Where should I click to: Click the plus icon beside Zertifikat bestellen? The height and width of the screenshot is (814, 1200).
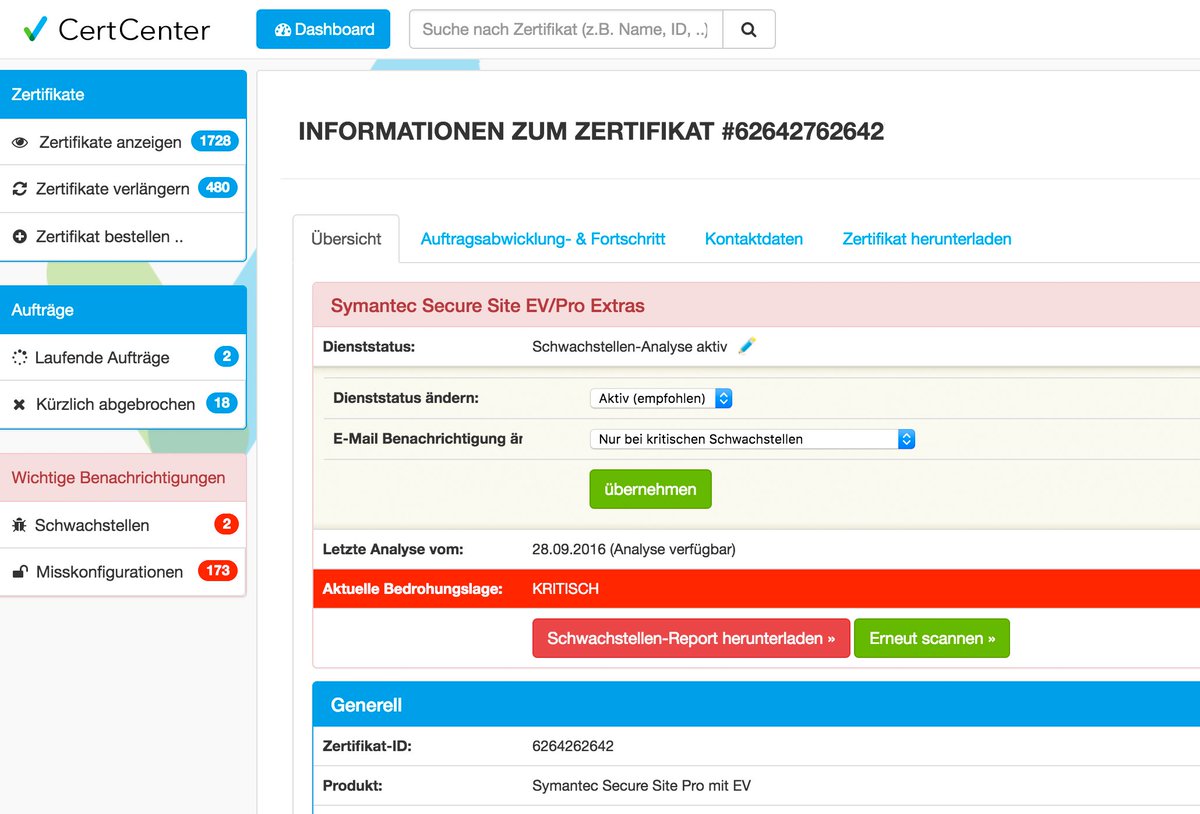pyautogui.click(x=19, y=237)
